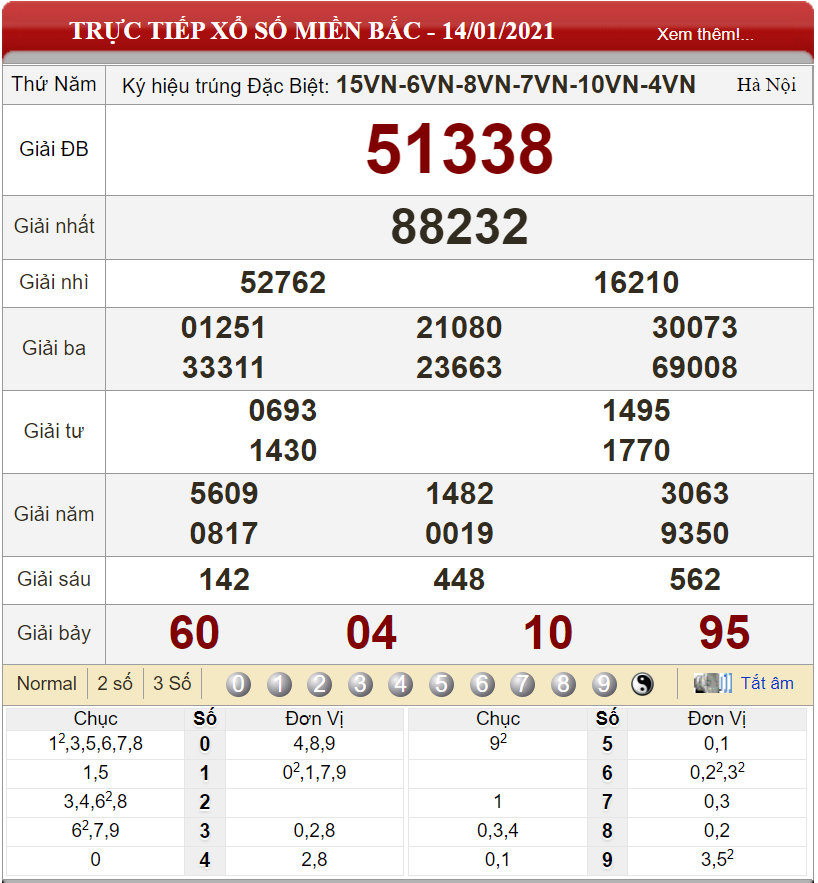Click second prize number 16210
Image resolution: width=818 pixels, height=883 pixels.
pos(636,283)
